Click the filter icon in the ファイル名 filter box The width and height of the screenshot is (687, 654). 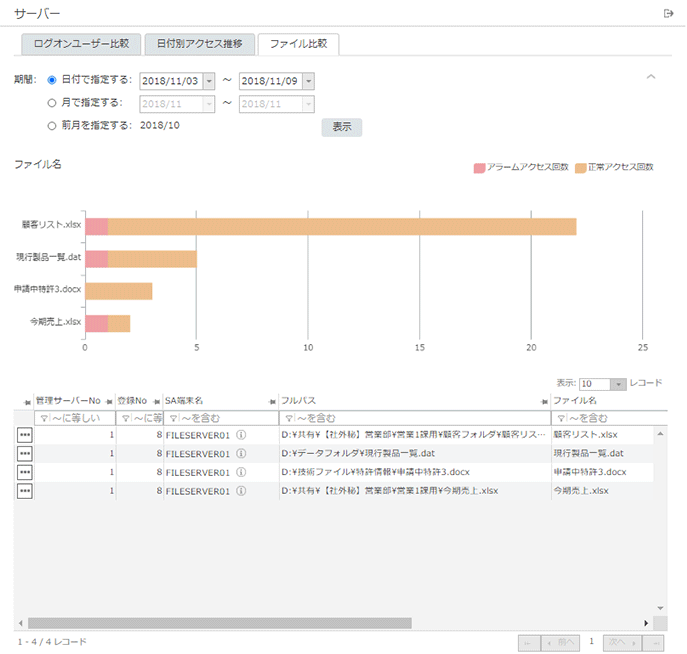560,418
